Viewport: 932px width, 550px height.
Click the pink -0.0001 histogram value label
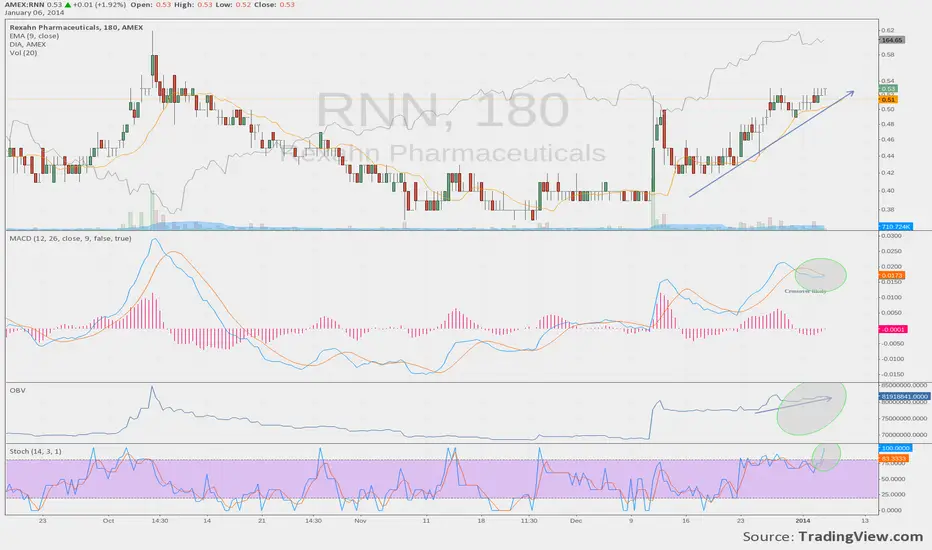pos(893,329)
